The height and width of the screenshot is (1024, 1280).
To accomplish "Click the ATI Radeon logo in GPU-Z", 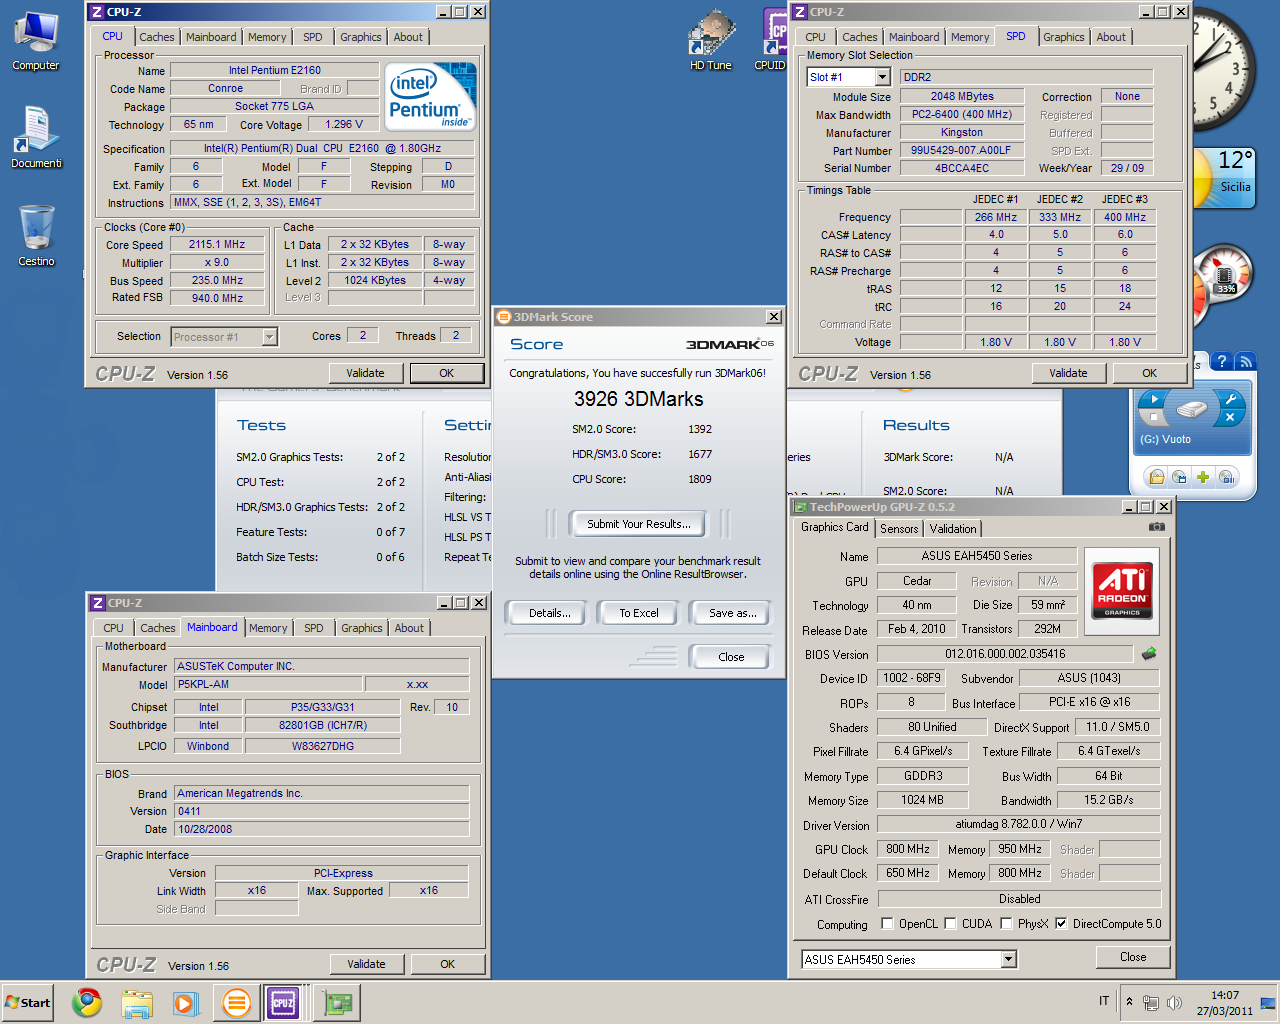I will coord(1121,590).
